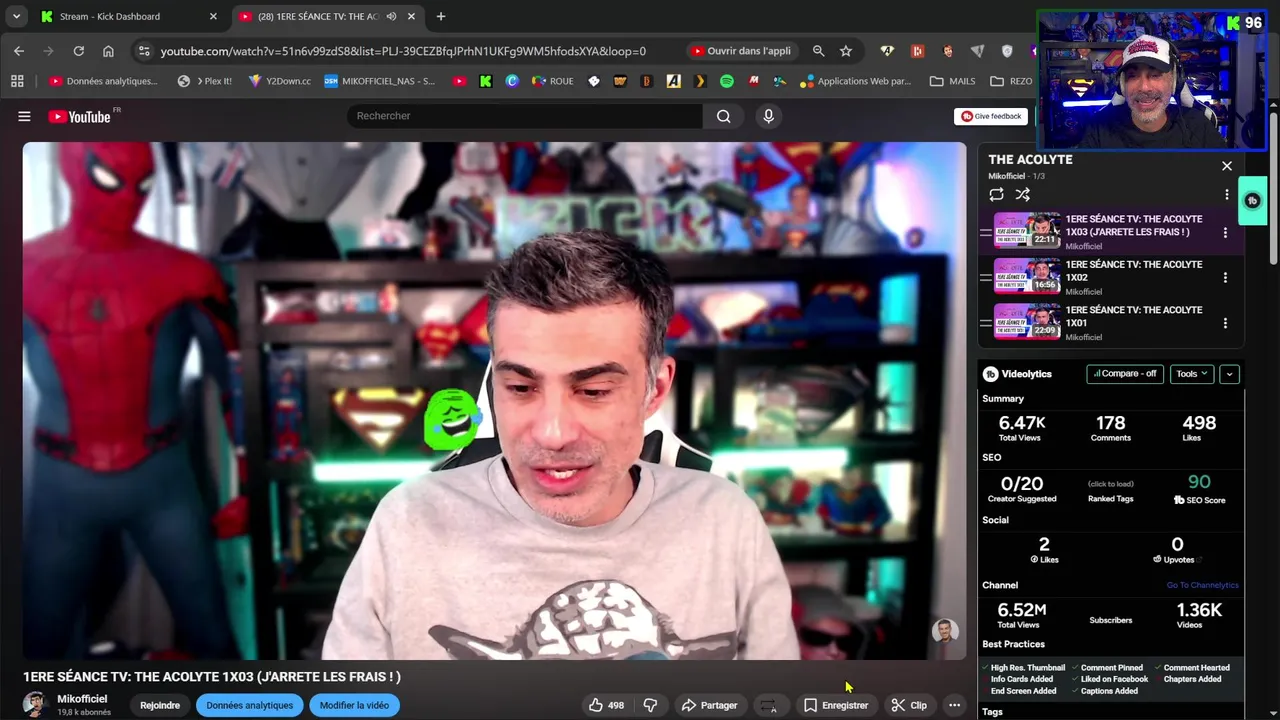Open options for THE ACOLYTE 1X03 entry
The image size is (1280, 720).
(1225, 232)
